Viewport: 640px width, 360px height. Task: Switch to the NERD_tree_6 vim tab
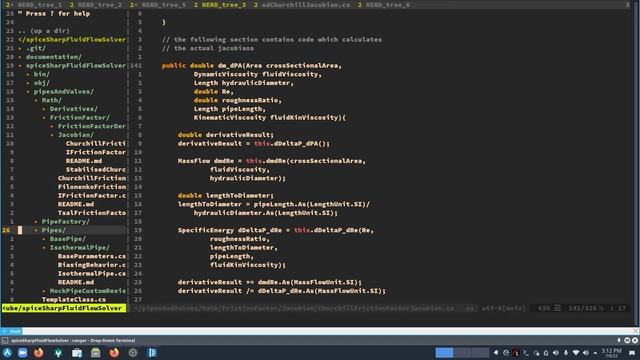click(388, 5)
